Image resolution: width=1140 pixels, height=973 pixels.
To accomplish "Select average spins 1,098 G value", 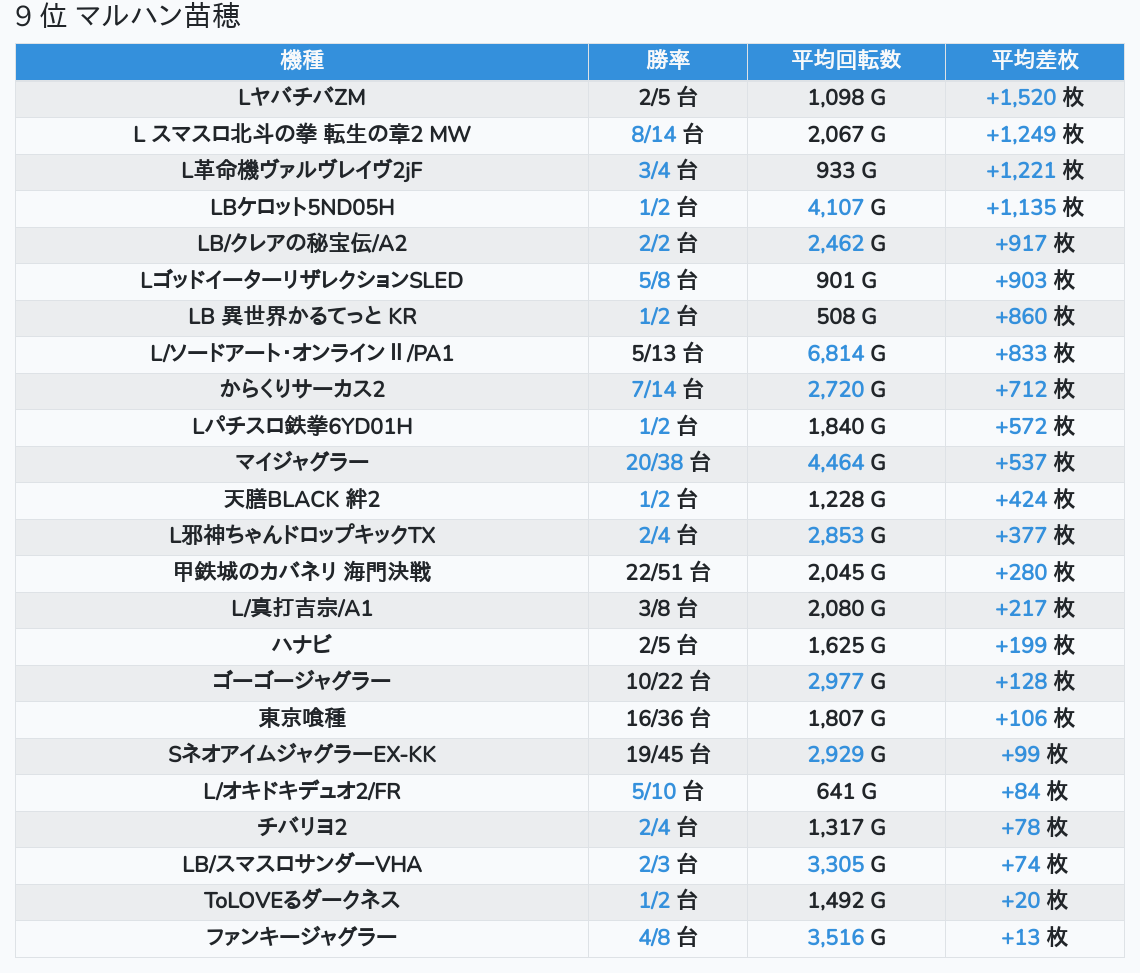I will [x=846, y=97].
